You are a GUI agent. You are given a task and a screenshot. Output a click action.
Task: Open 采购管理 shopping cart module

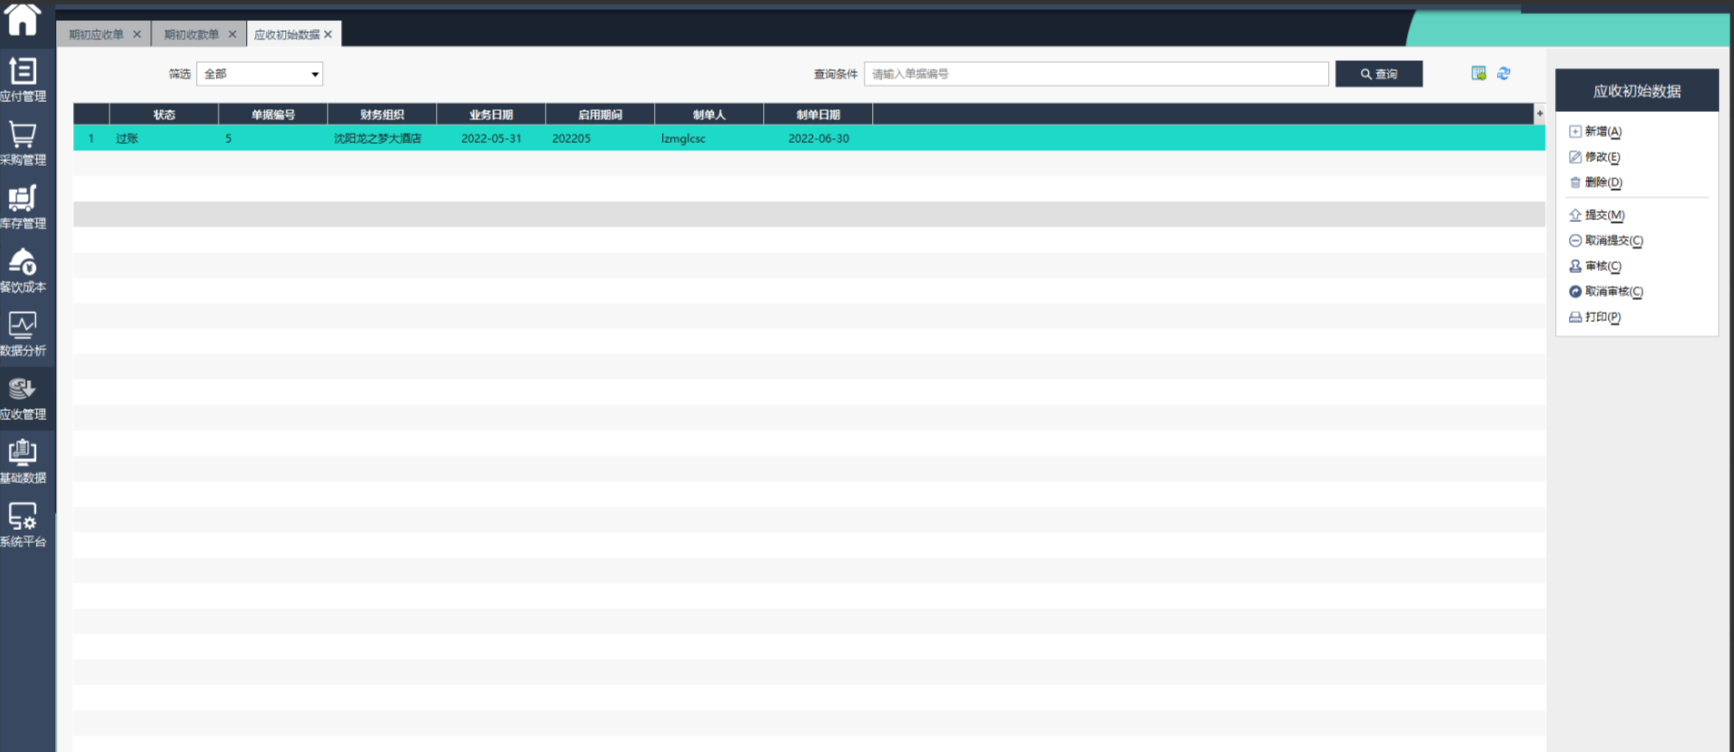23,144
